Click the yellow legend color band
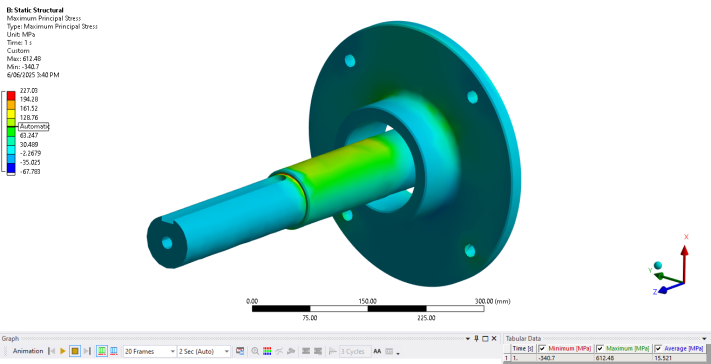The height and width of the screenshot is (364, 711). click(11, 113)
